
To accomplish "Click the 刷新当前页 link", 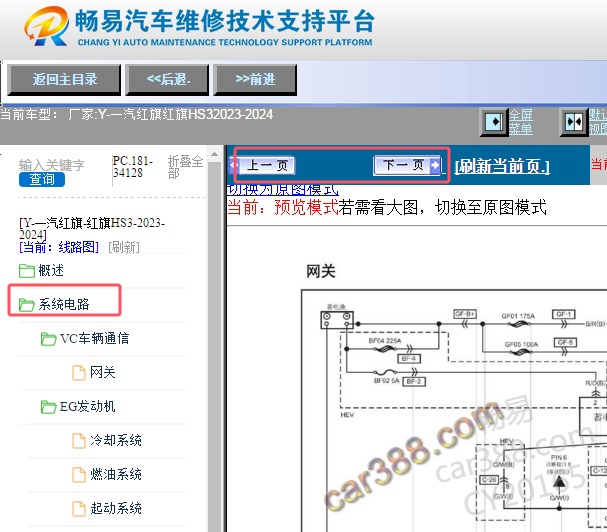I will (x=502, y=166).
